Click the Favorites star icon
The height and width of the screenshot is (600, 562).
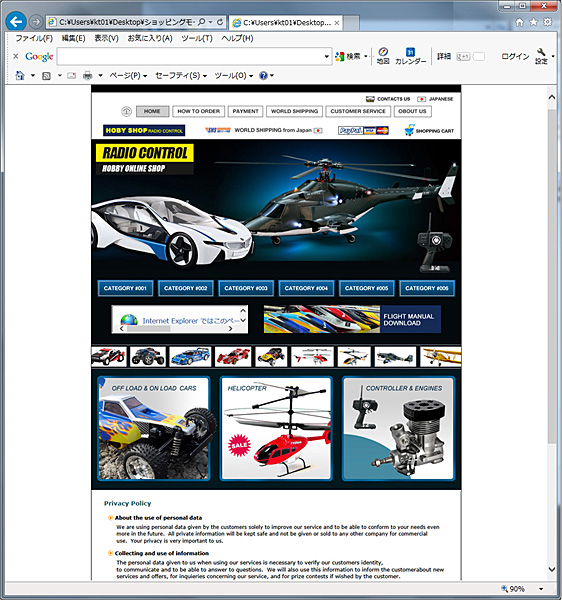pos(533,22)
